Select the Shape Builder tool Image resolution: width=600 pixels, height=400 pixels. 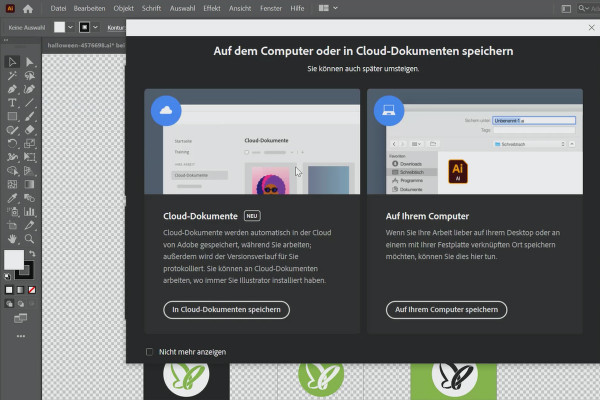coord(12,171)
